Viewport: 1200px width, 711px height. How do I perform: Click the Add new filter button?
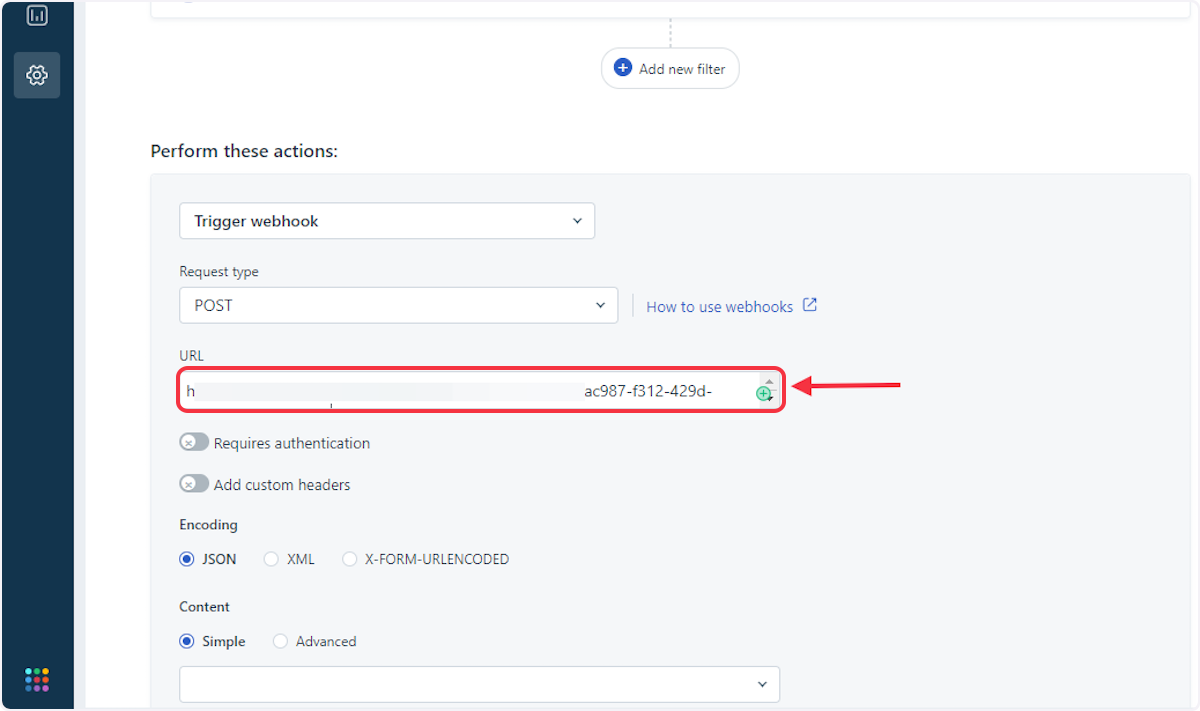(670, 68)
